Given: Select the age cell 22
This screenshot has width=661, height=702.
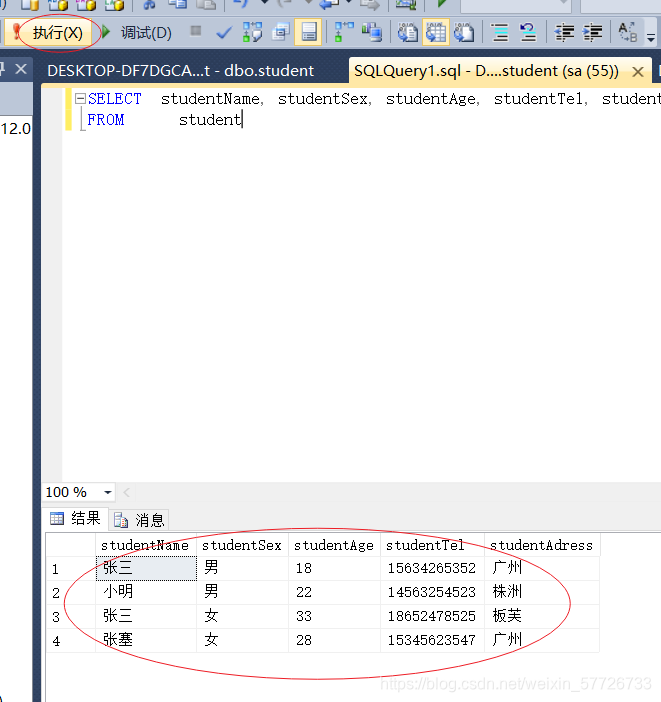Looking at the screenshot, I should [x=335, y=592].
